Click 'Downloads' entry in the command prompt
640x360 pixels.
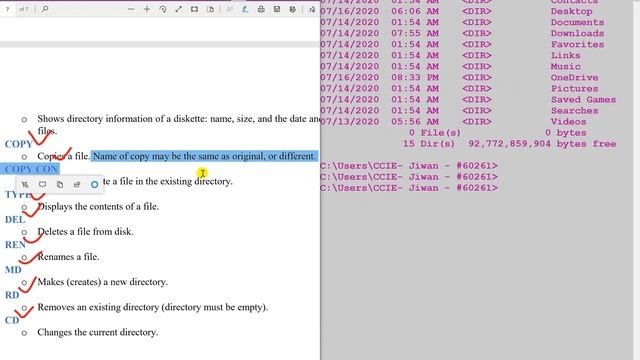(x=577, y=33)
